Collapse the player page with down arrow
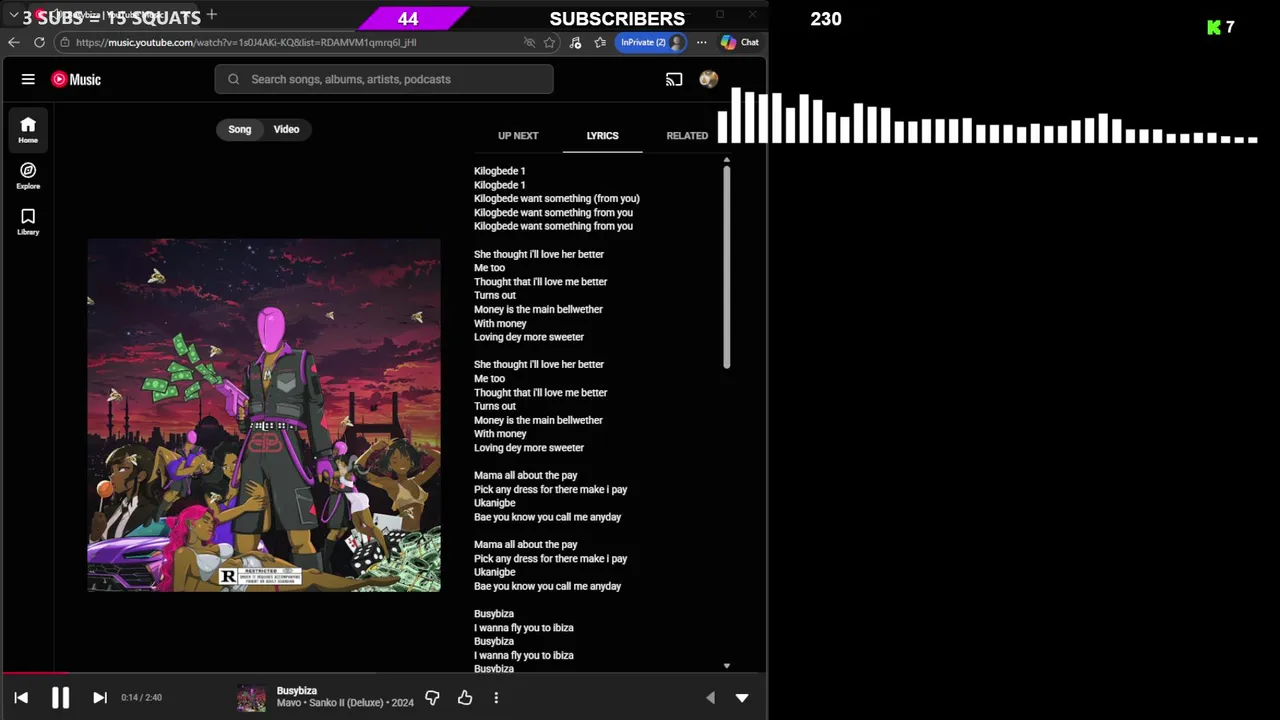Screen dimensions: 1280x720 742,698
